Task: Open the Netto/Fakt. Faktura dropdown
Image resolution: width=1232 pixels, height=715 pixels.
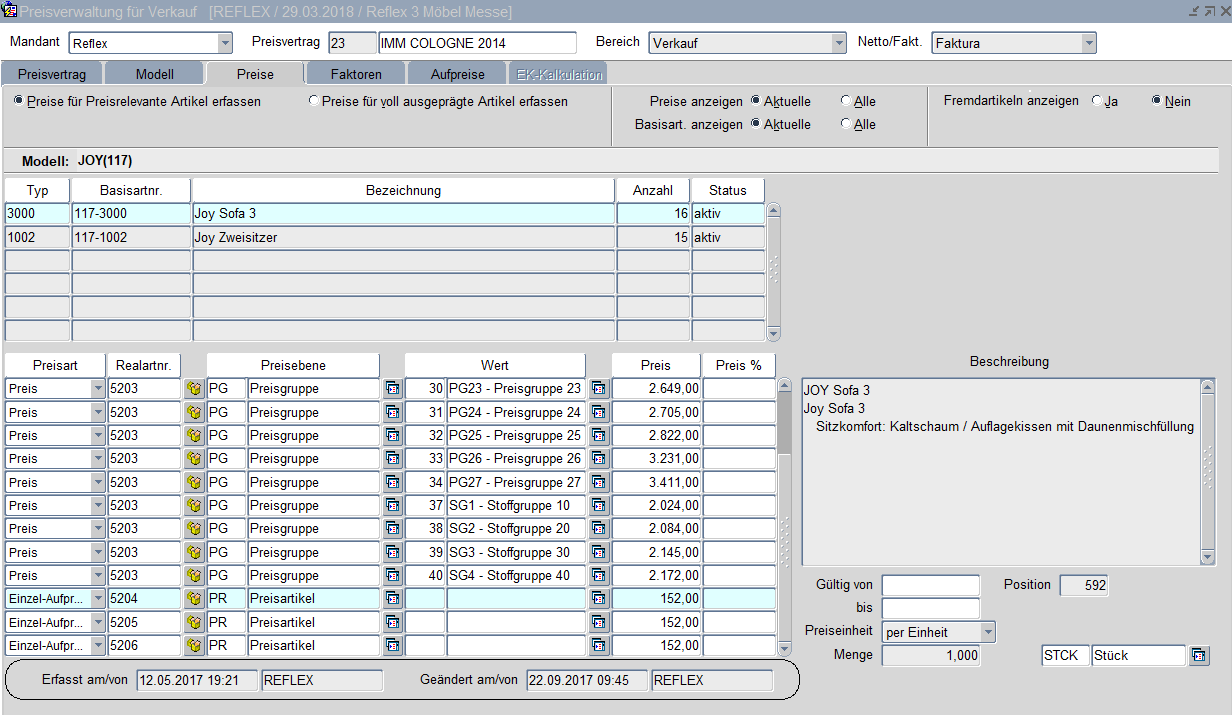Action: pos(1088,43)
